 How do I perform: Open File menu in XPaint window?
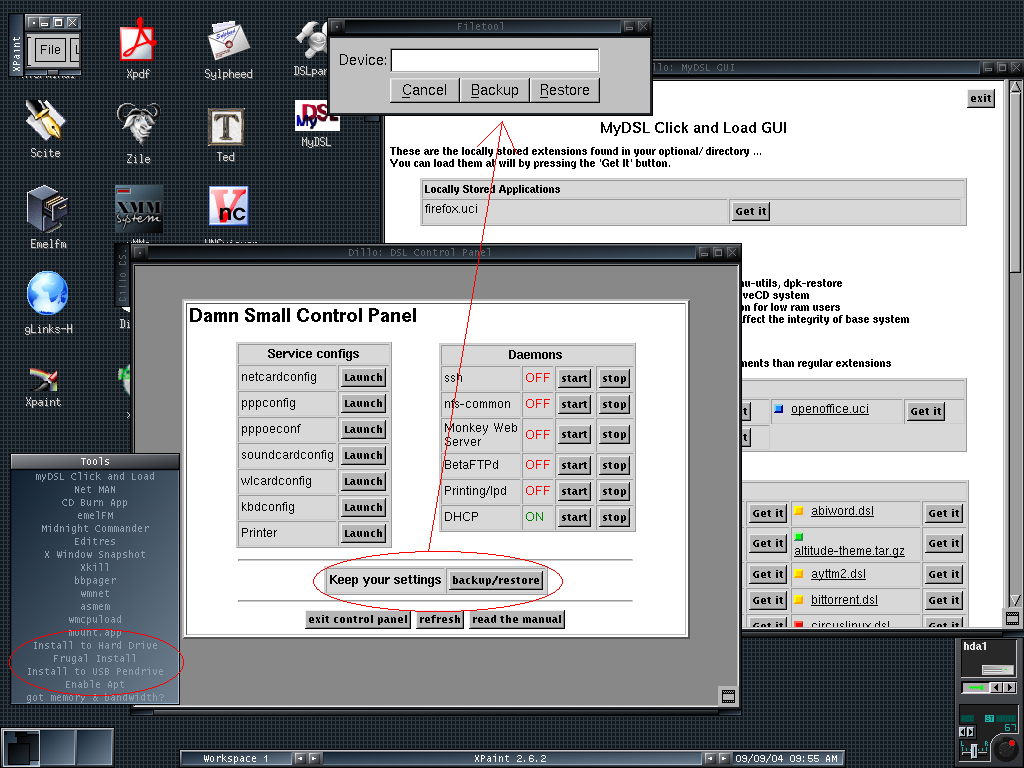(x=50, y=50)
